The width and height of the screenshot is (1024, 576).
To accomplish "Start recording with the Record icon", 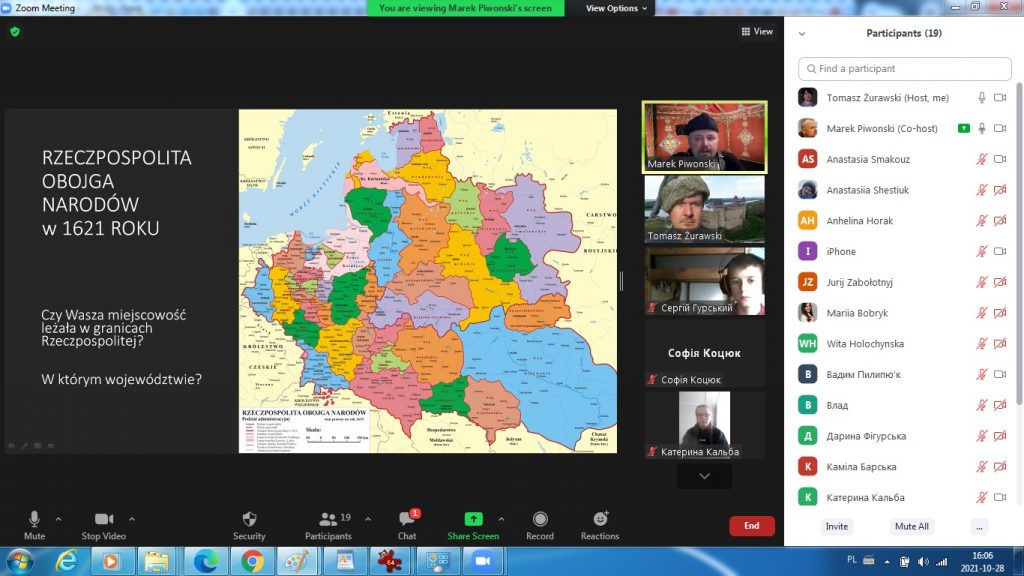I will tap(540, 520).
